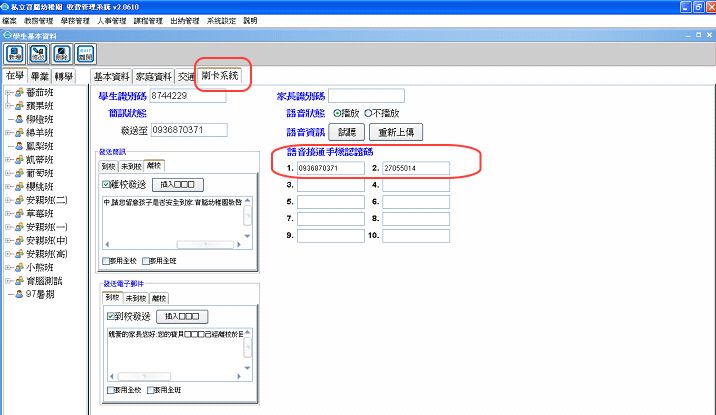Switch to the 家庭資料 tab
The height and width of the screenshot is (415, 716).
click(x=154, y=76)
